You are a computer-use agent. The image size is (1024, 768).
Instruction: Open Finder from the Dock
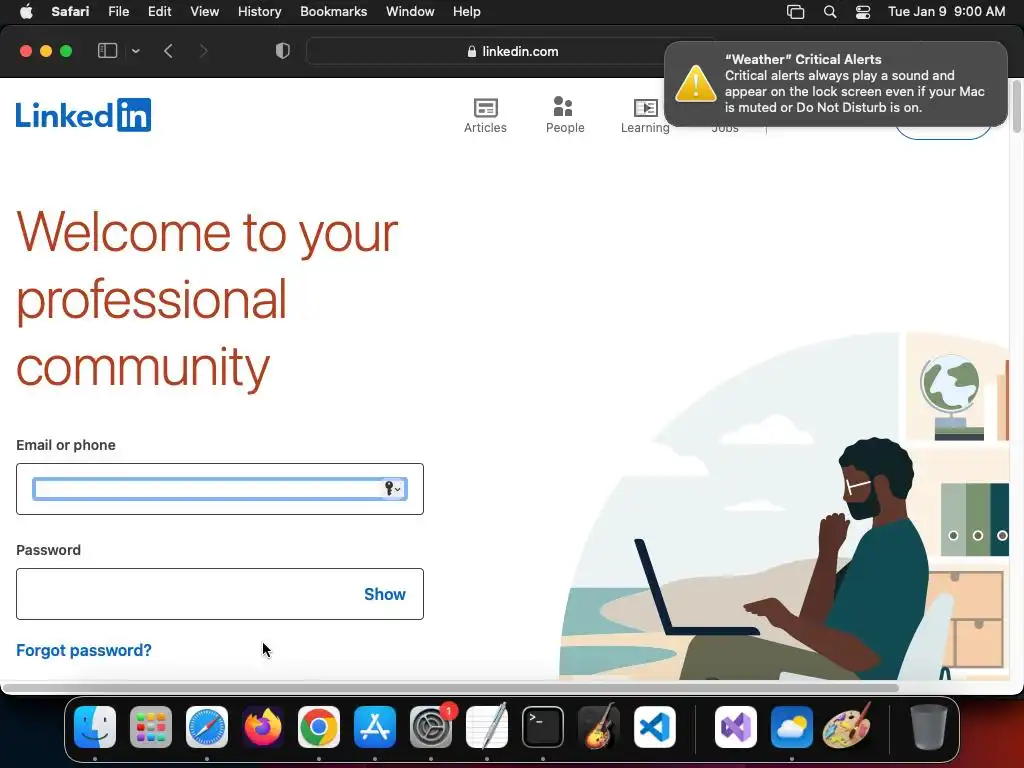tap(95, 727)
